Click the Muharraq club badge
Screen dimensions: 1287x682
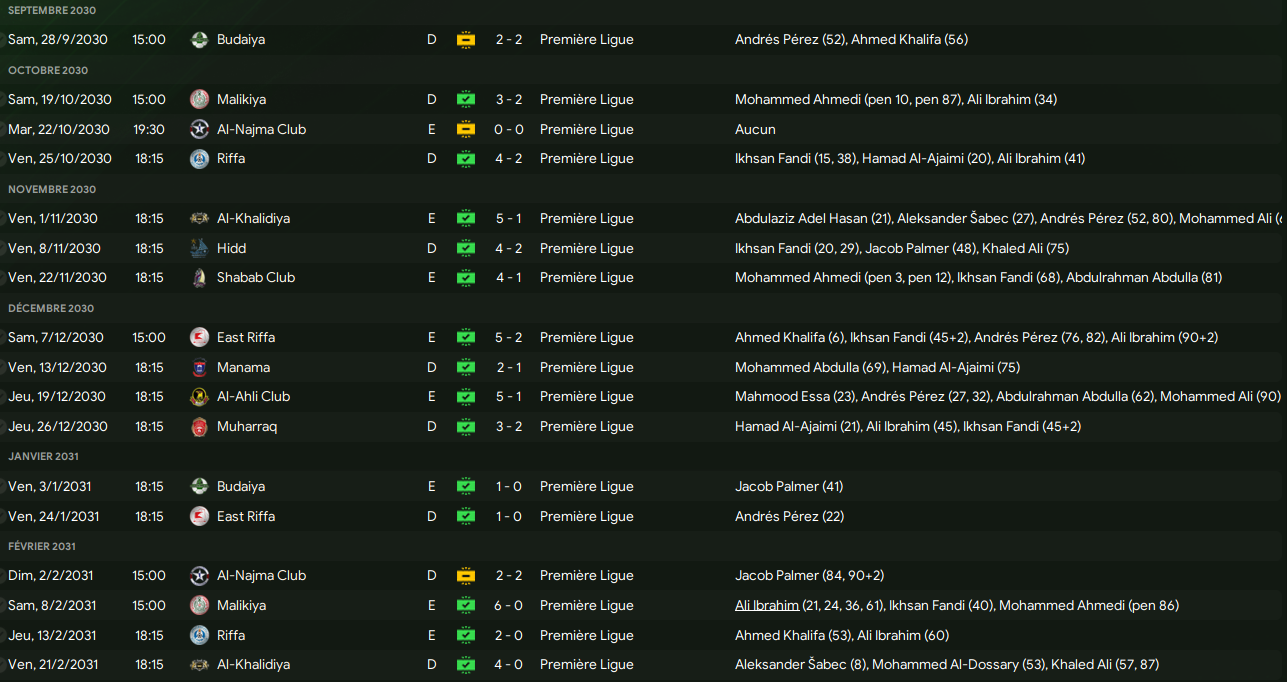[x=199, y=426]
